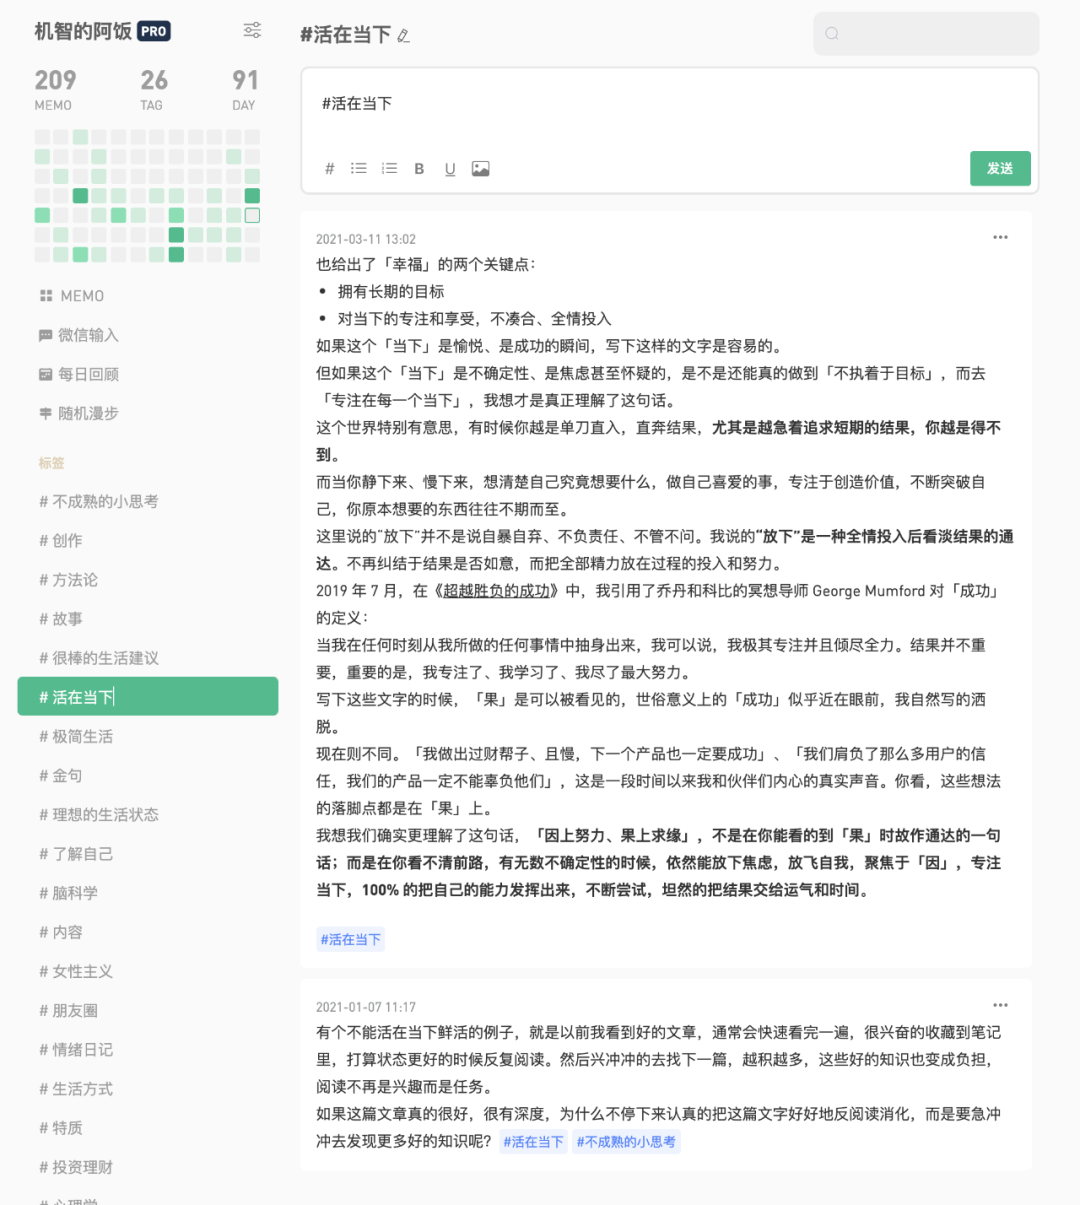Click the 91 DAY count statistic
1080x1205 pixels.
pyautogui.click(x=245, y=88)
